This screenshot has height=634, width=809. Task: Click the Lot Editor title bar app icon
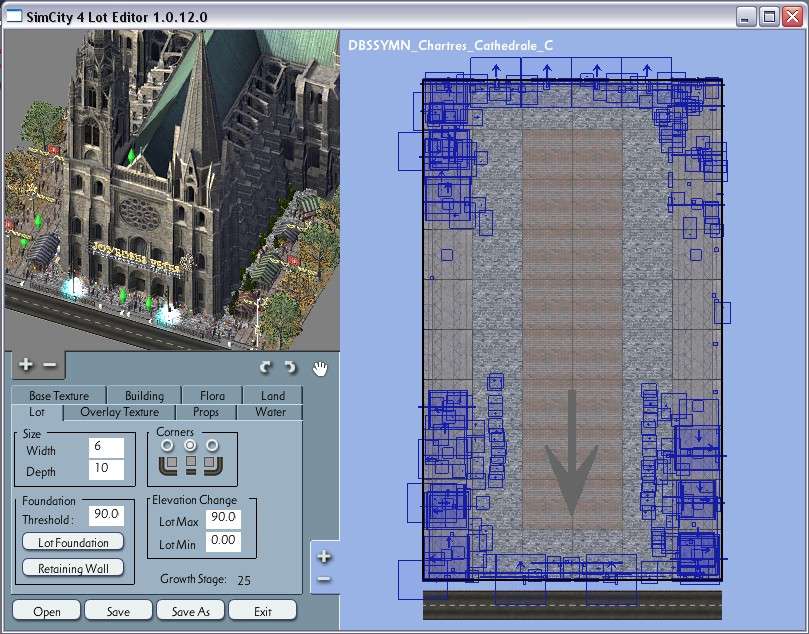(13, 16)
